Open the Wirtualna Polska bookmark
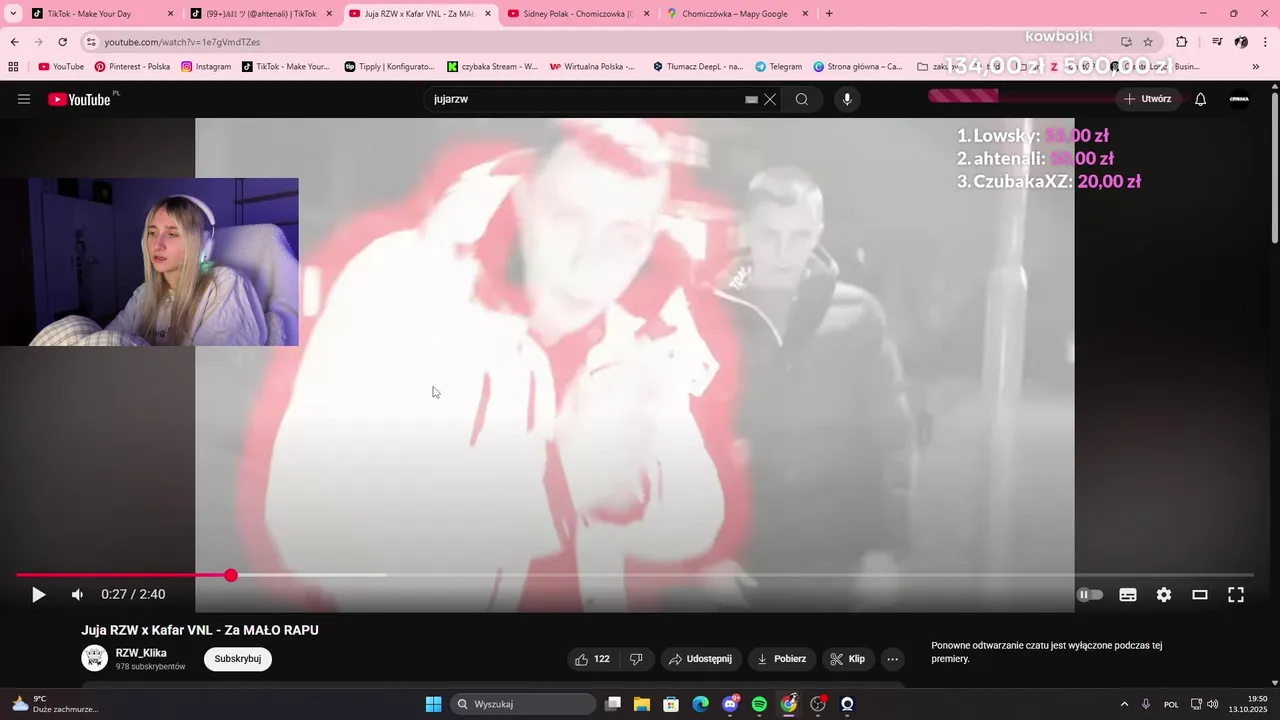The image size is (1280, 720). [592, 67]
